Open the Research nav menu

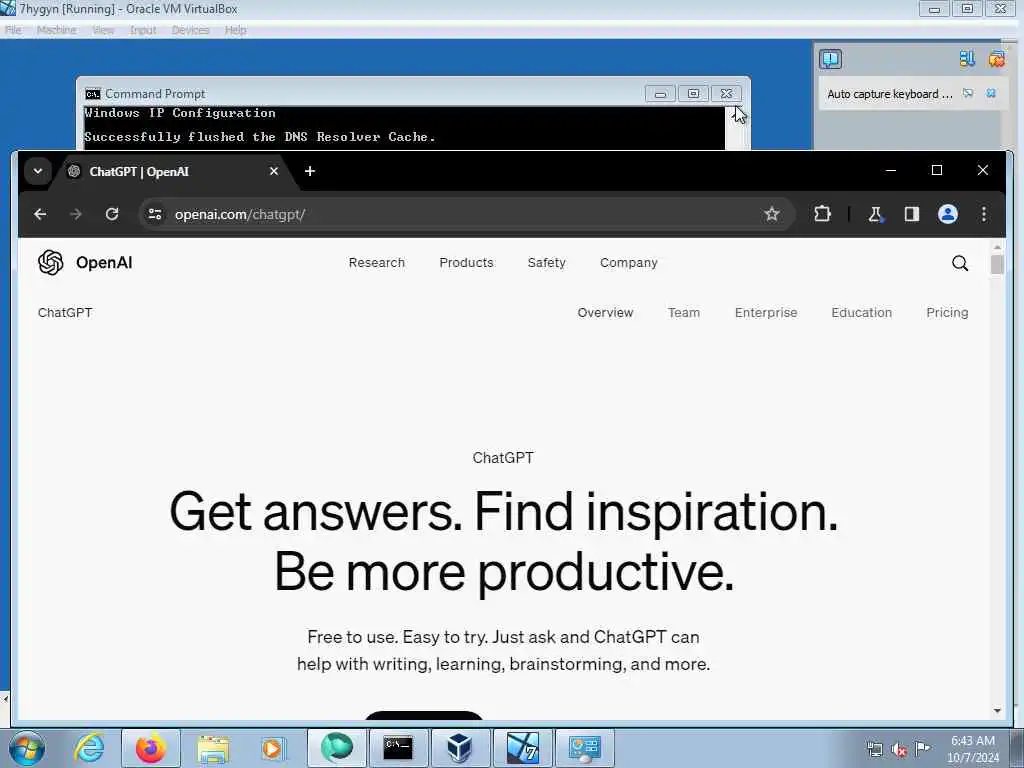pos(377,263)
